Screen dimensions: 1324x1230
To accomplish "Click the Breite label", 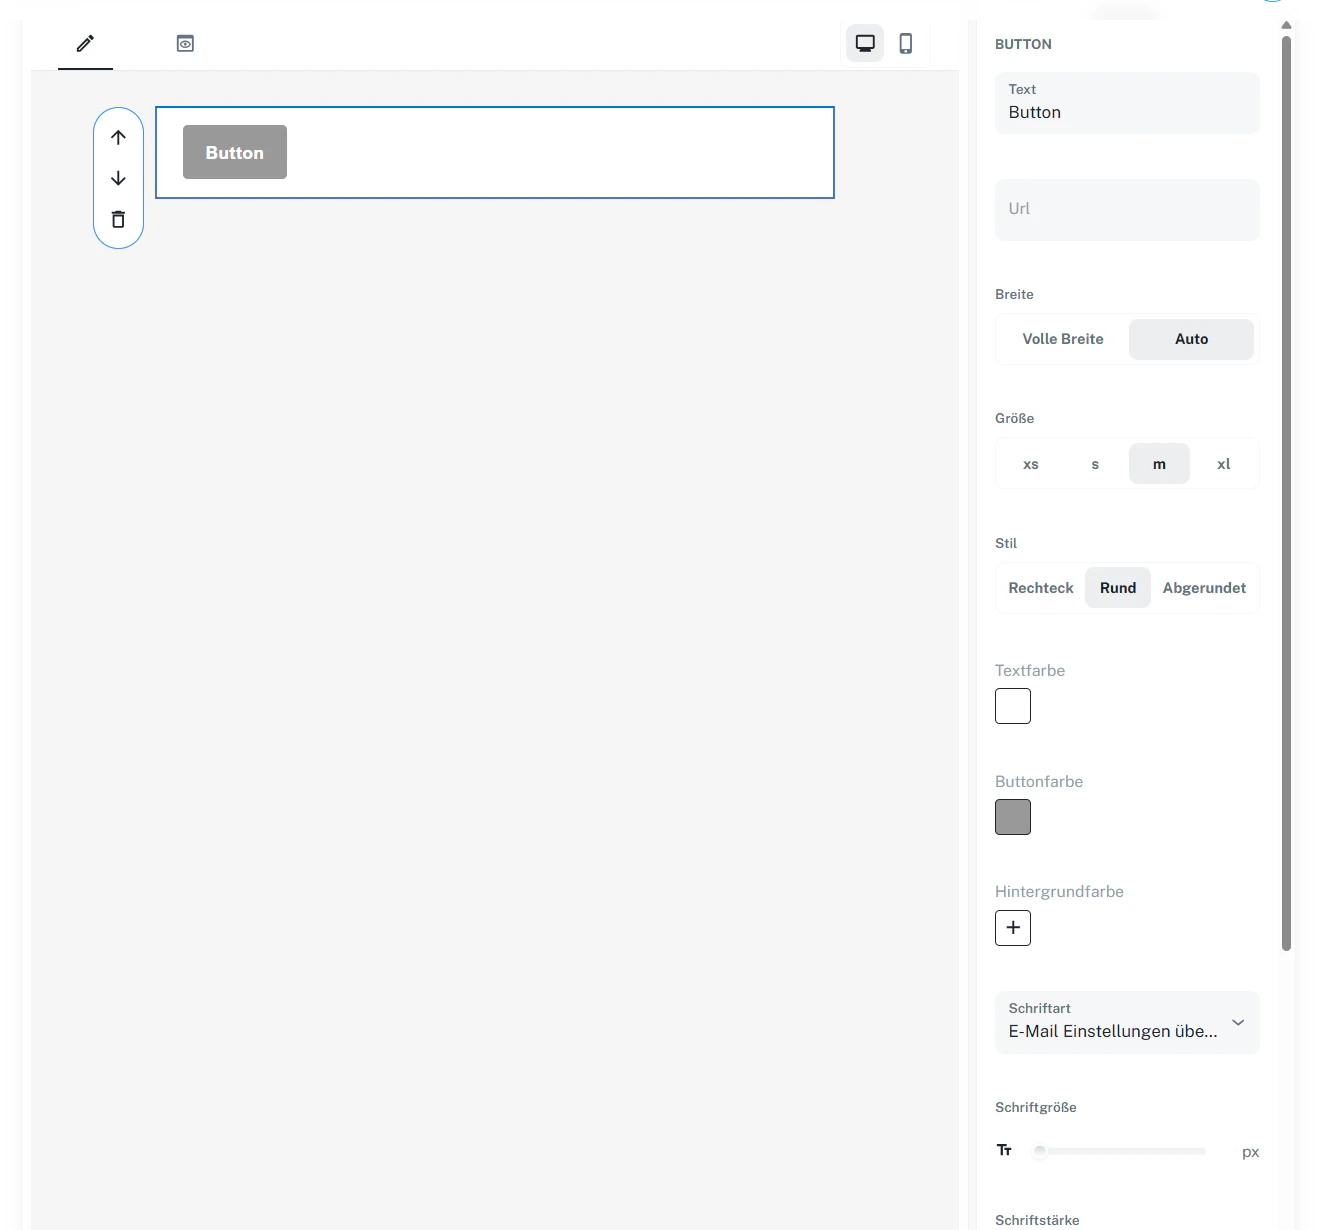I will click(1014, 294).
